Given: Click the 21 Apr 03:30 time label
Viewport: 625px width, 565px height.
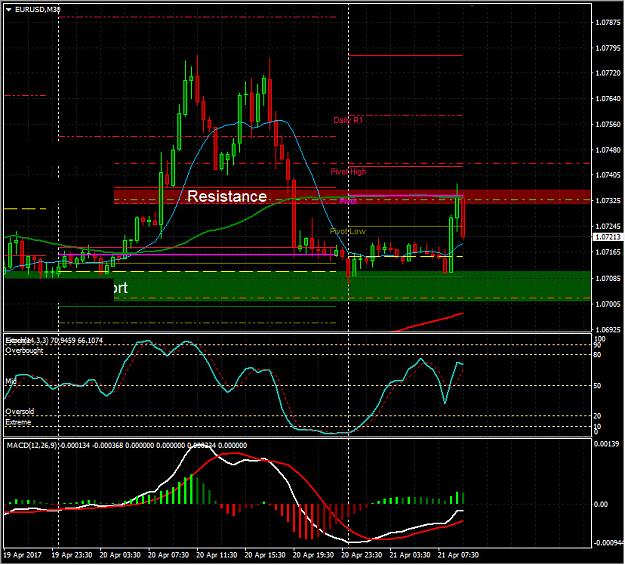Looking at the screenshot, I should (410, 555).
